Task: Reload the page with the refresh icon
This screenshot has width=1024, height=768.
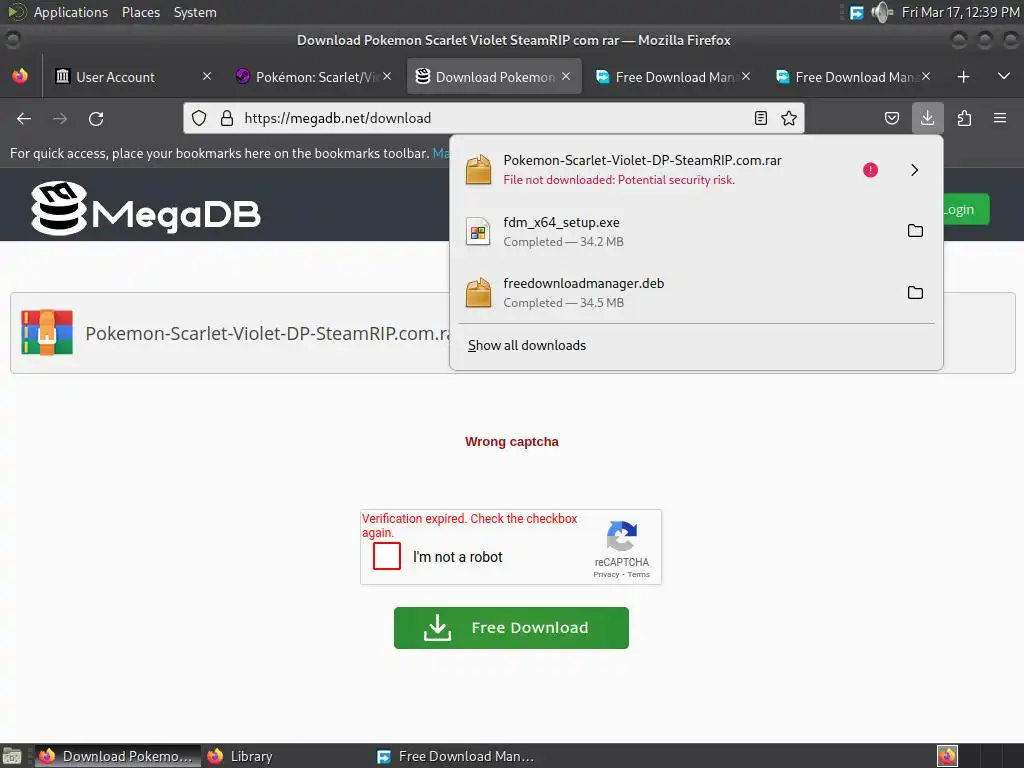Action: coord(96,119)
